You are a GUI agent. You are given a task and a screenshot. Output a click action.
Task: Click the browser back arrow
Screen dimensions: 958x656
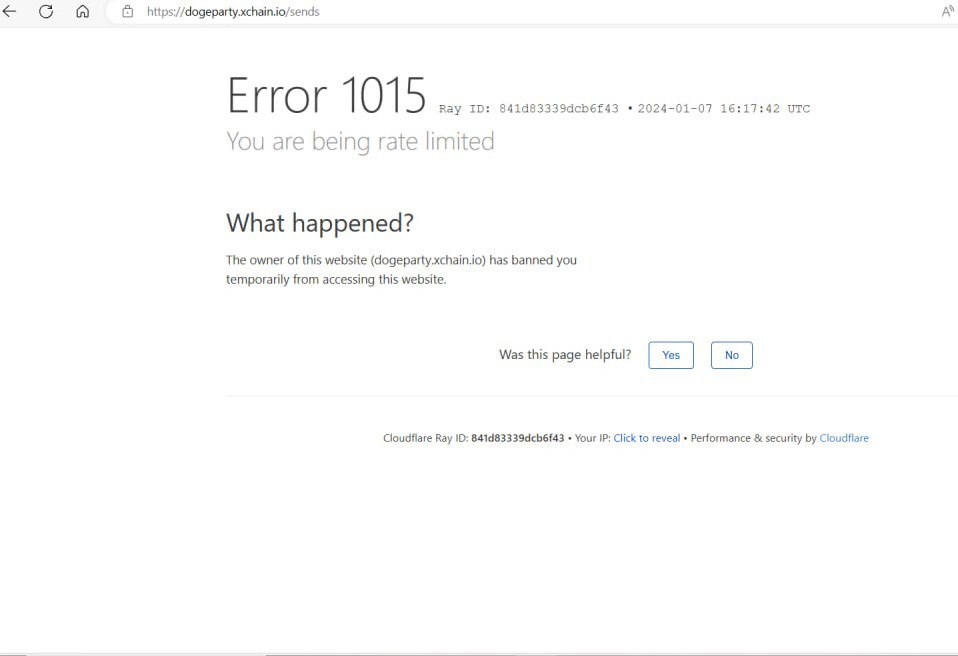9,11
